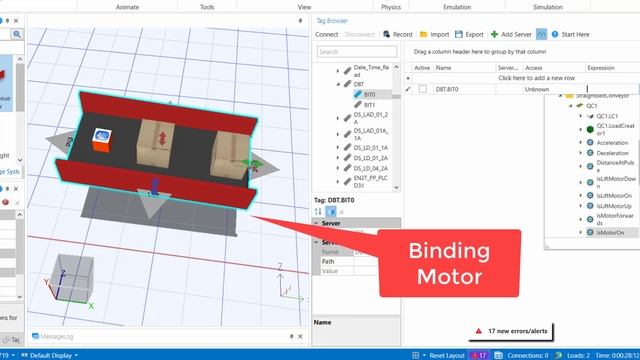Image resolution: width=640 pixels, height=360 pixels.
Task: Click the tag tree scrollbar up arrow
Action: [x=396, y=67]
